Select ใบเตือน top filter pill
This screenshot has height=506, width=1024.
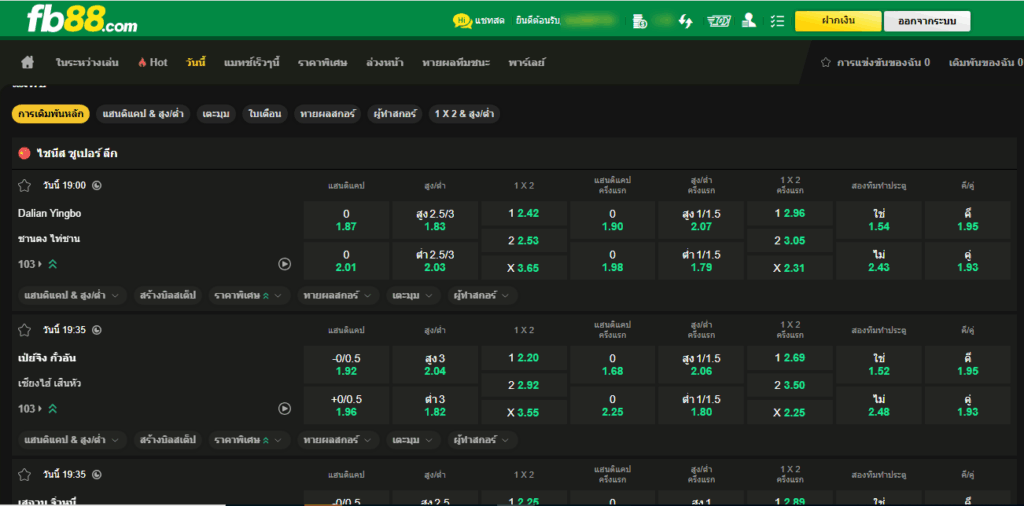tap(265, 114)
